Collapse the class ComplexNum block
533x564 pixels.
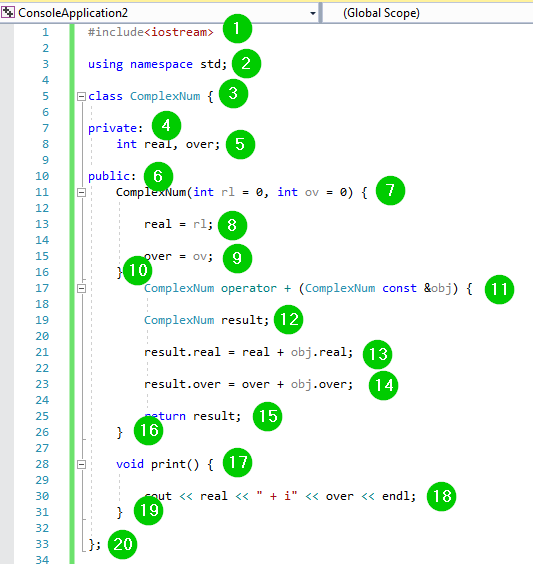82,96
